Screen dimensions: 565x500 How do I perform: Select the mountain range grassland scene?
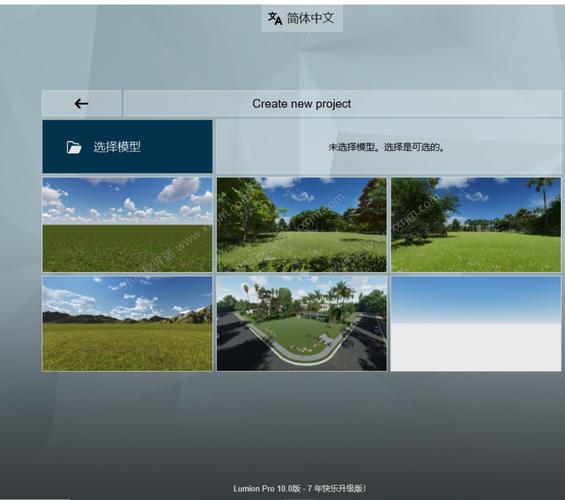click(127, 323)
